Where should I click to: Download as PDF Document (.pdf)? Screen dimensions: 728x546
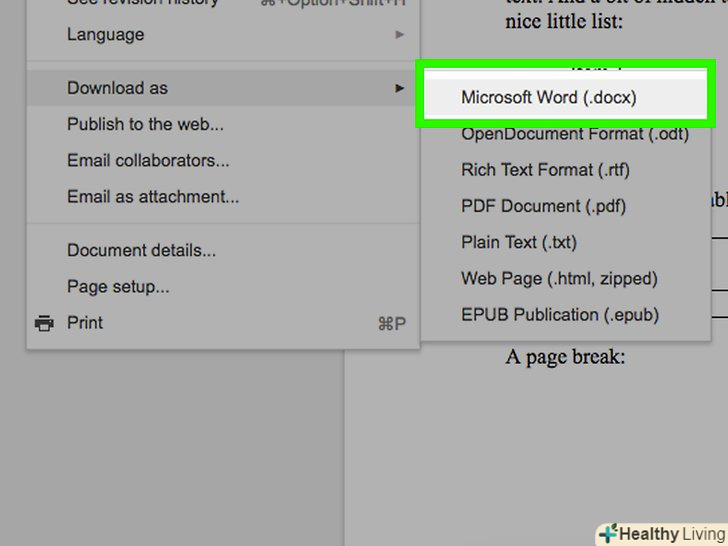click(566, 206)
